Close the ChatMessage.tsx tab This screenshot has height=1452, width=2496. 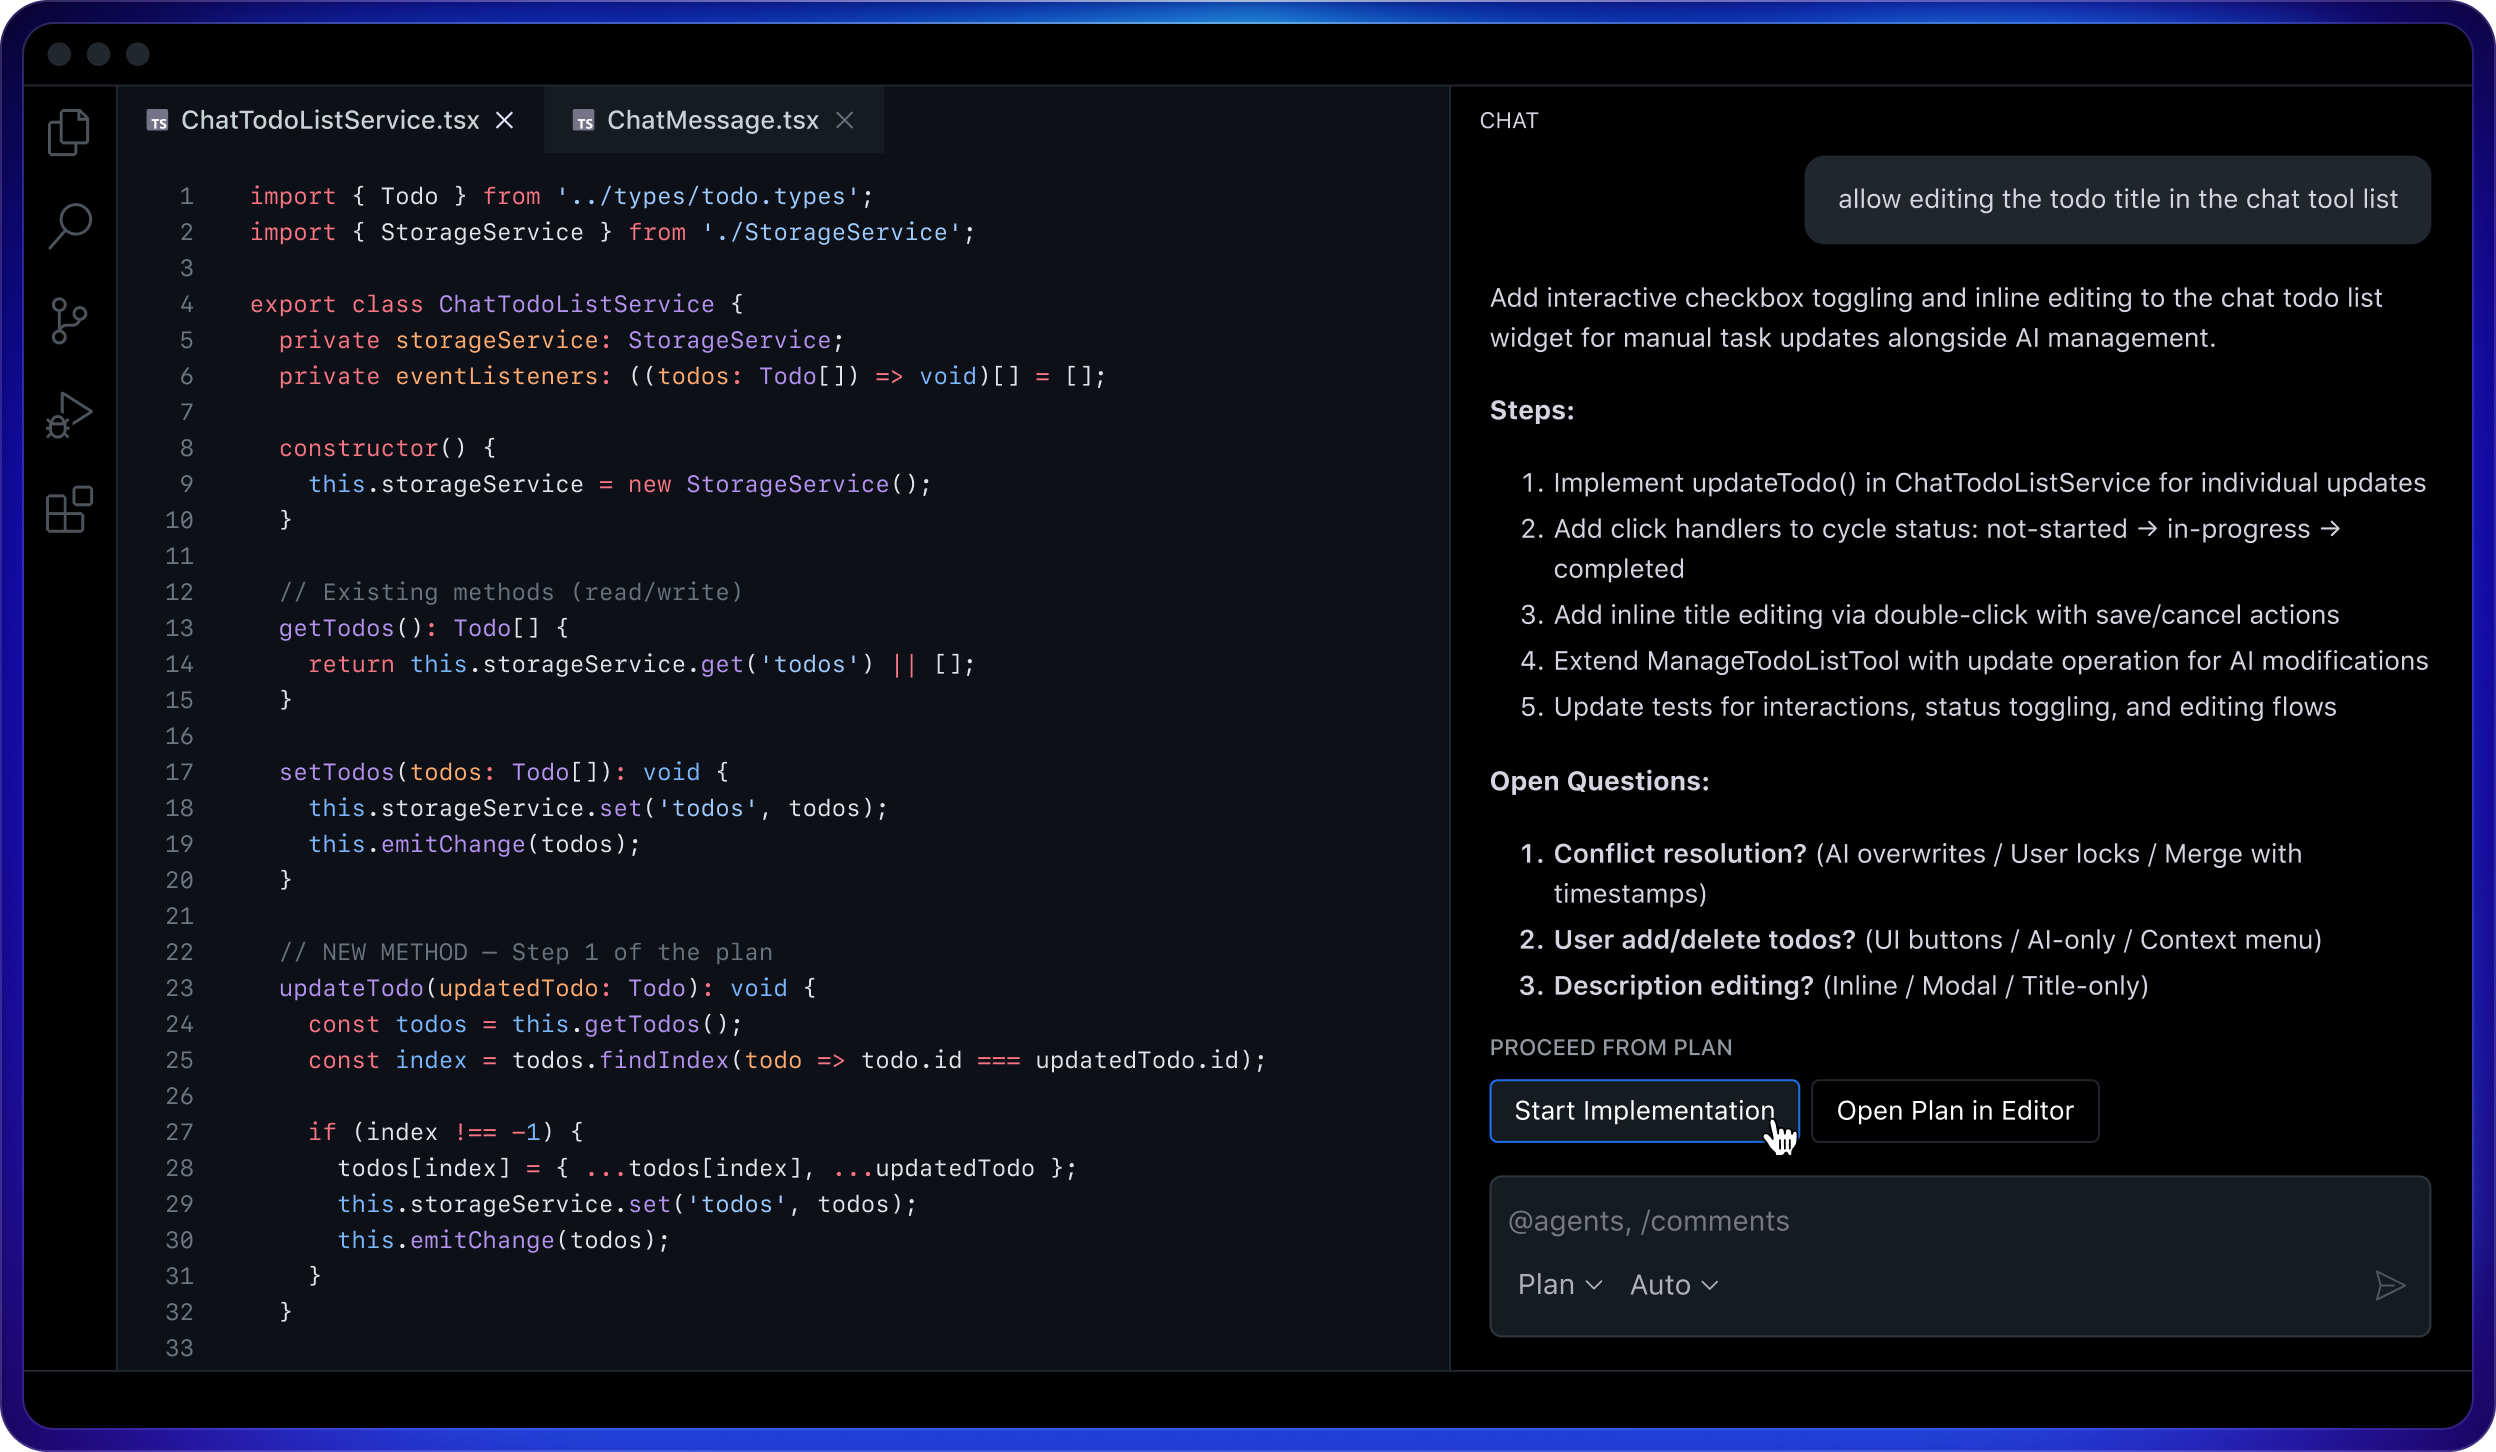845,119
